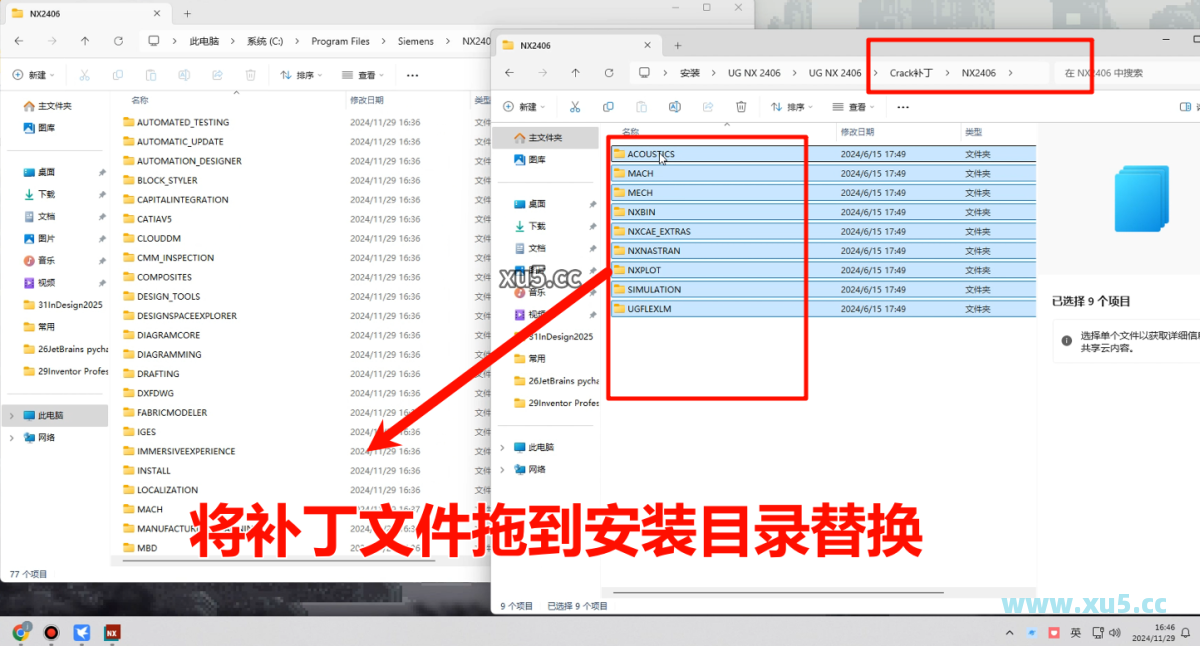Open the notification bell in system tray
The height and width of the screenshot is (646, 1200).
click(1187, 632)
